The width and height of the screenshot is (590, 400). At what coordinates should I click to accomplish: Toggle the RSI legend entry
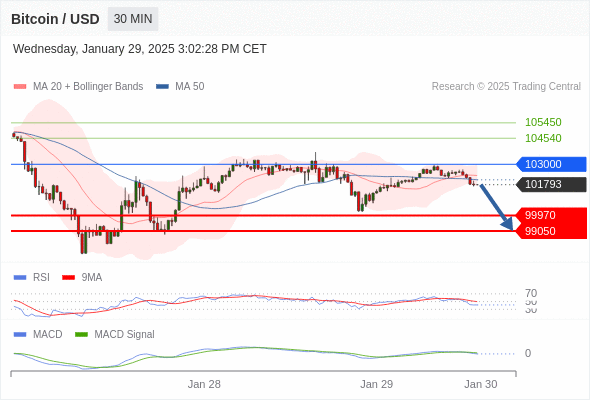coord(31,277)
